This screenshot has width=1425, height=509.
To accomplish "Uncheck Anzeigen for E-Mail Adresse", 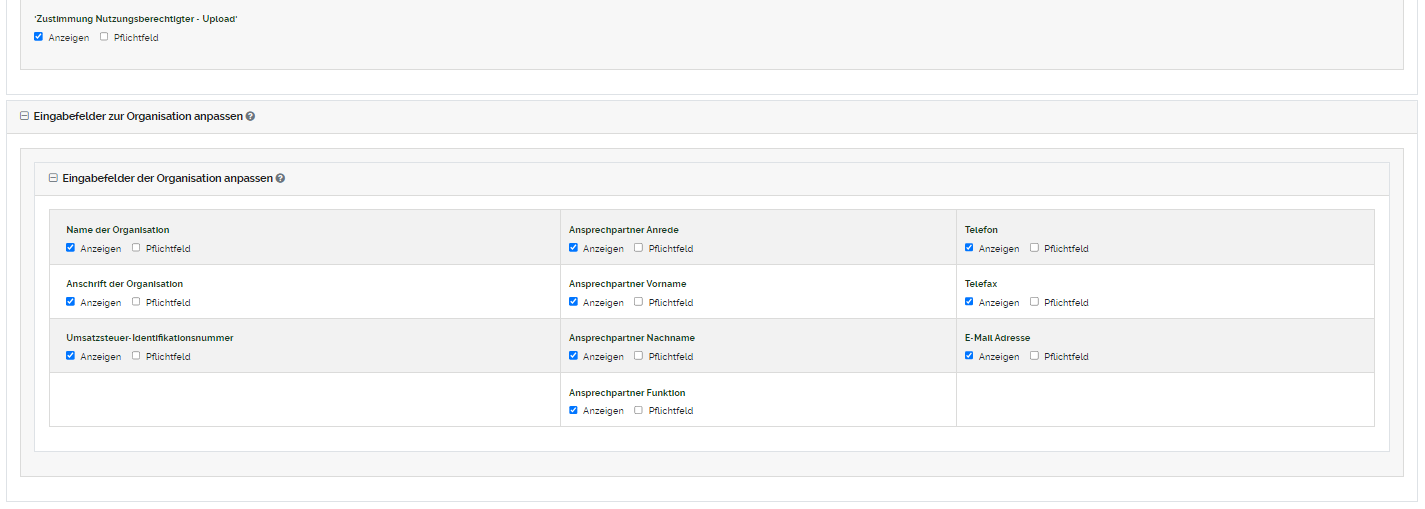I will (969, 356).
